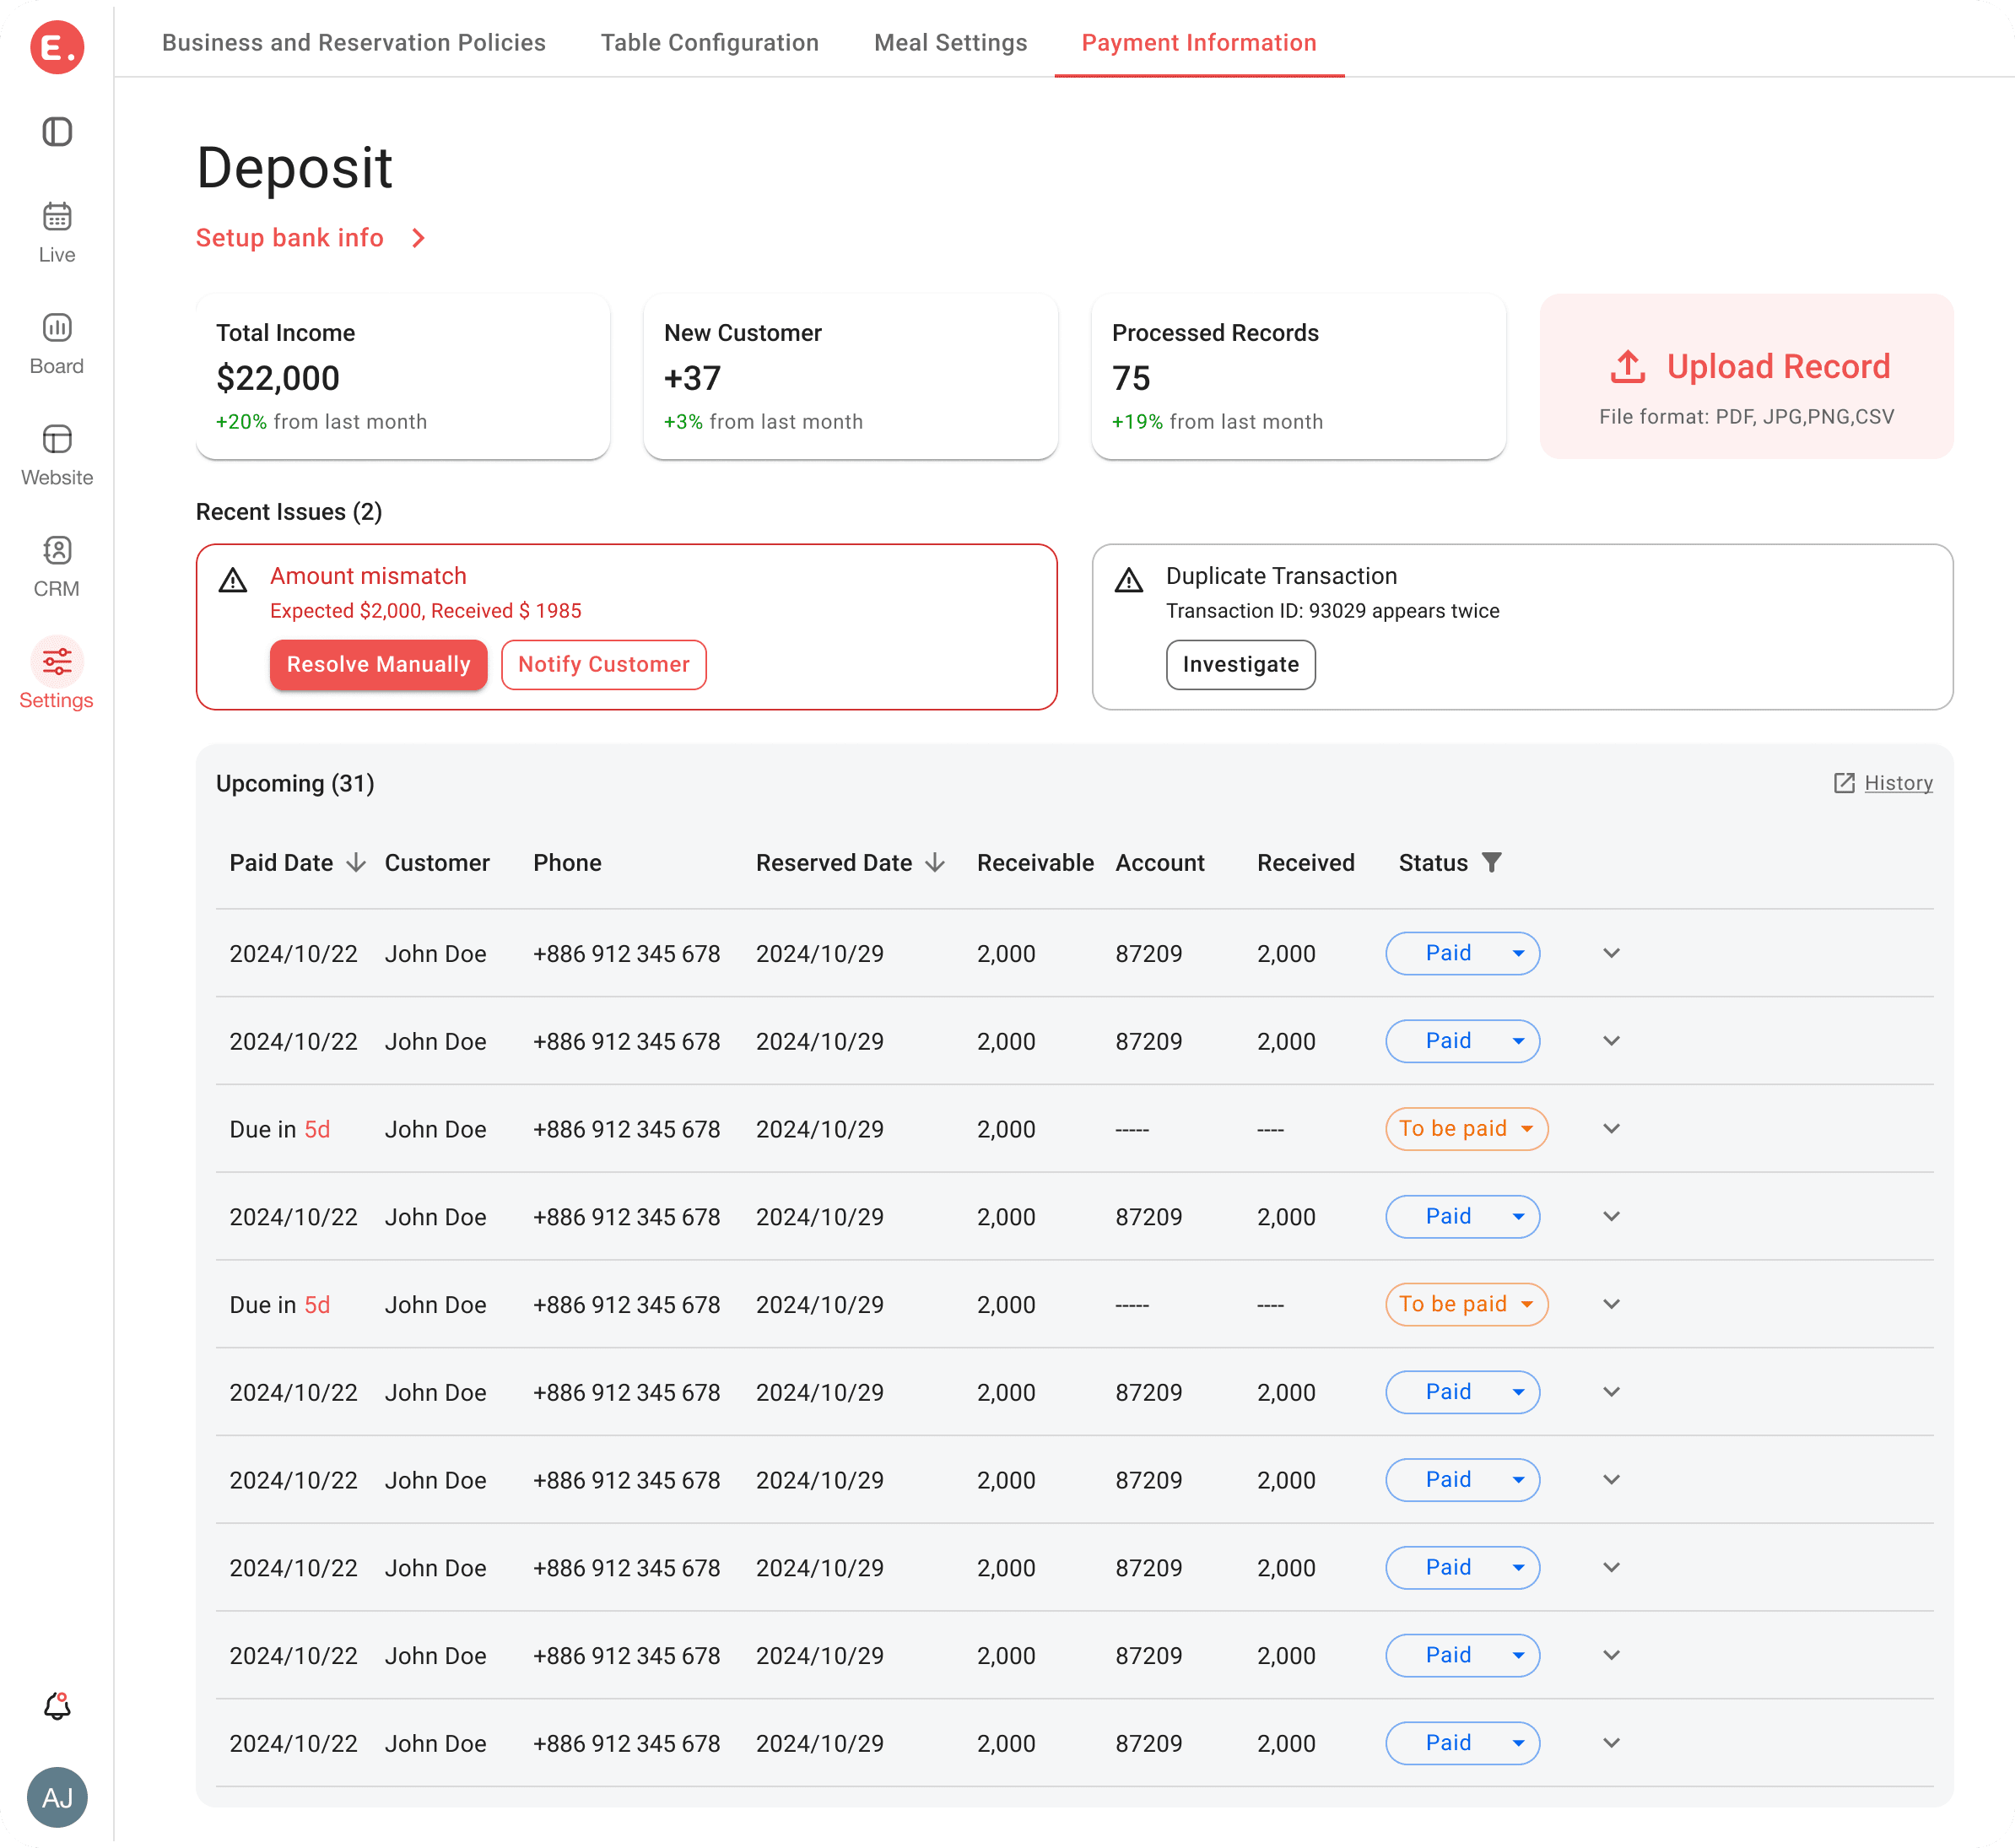This screenshot has width=2015, height=1848.
Task: Click Resolve Manually button
Action: 379,665
